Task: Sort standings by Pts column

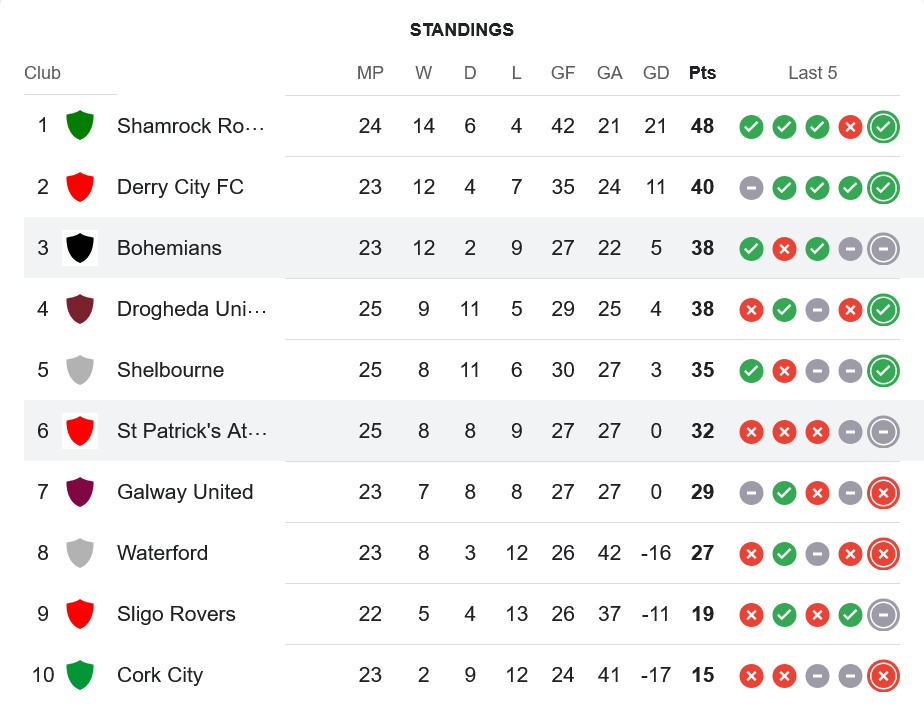Action: click(702, 73)
